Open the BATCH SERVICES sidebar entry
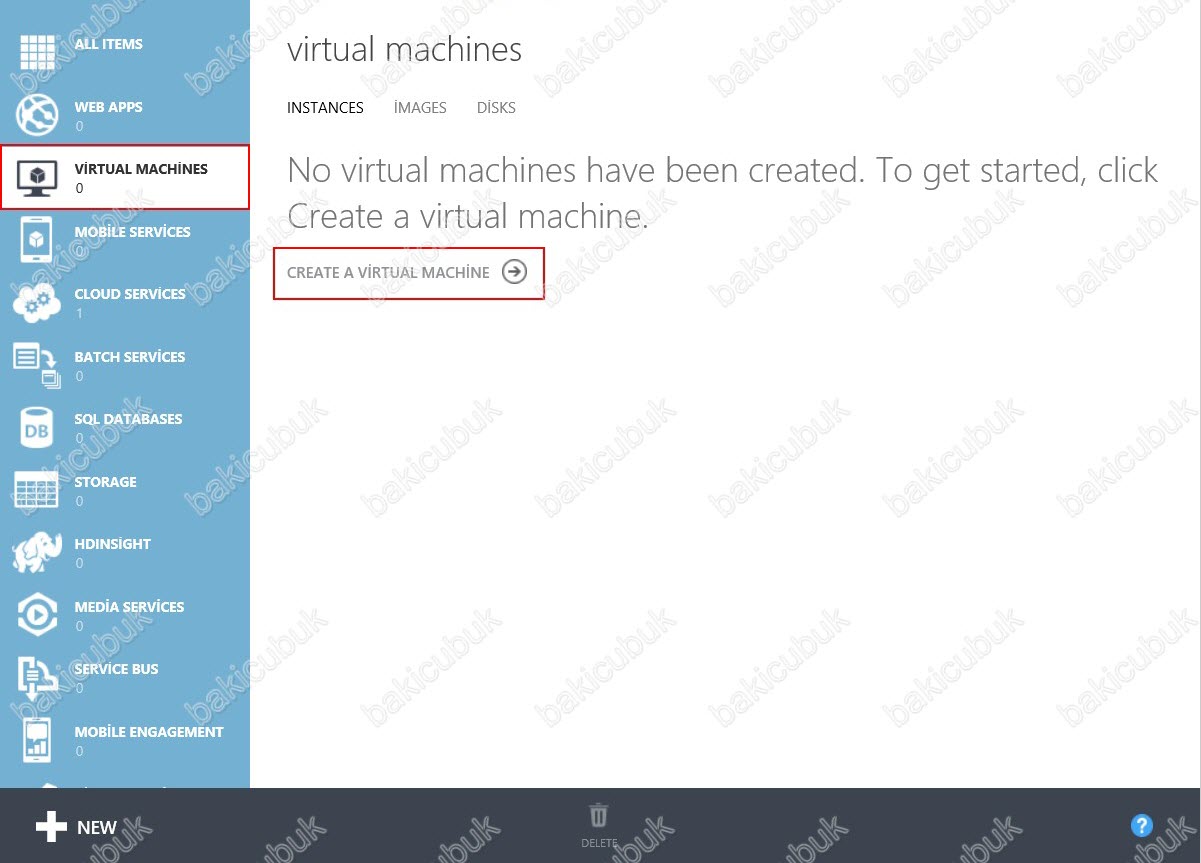Viewport: 1201px width, 863px height. [x=125, y=365]
